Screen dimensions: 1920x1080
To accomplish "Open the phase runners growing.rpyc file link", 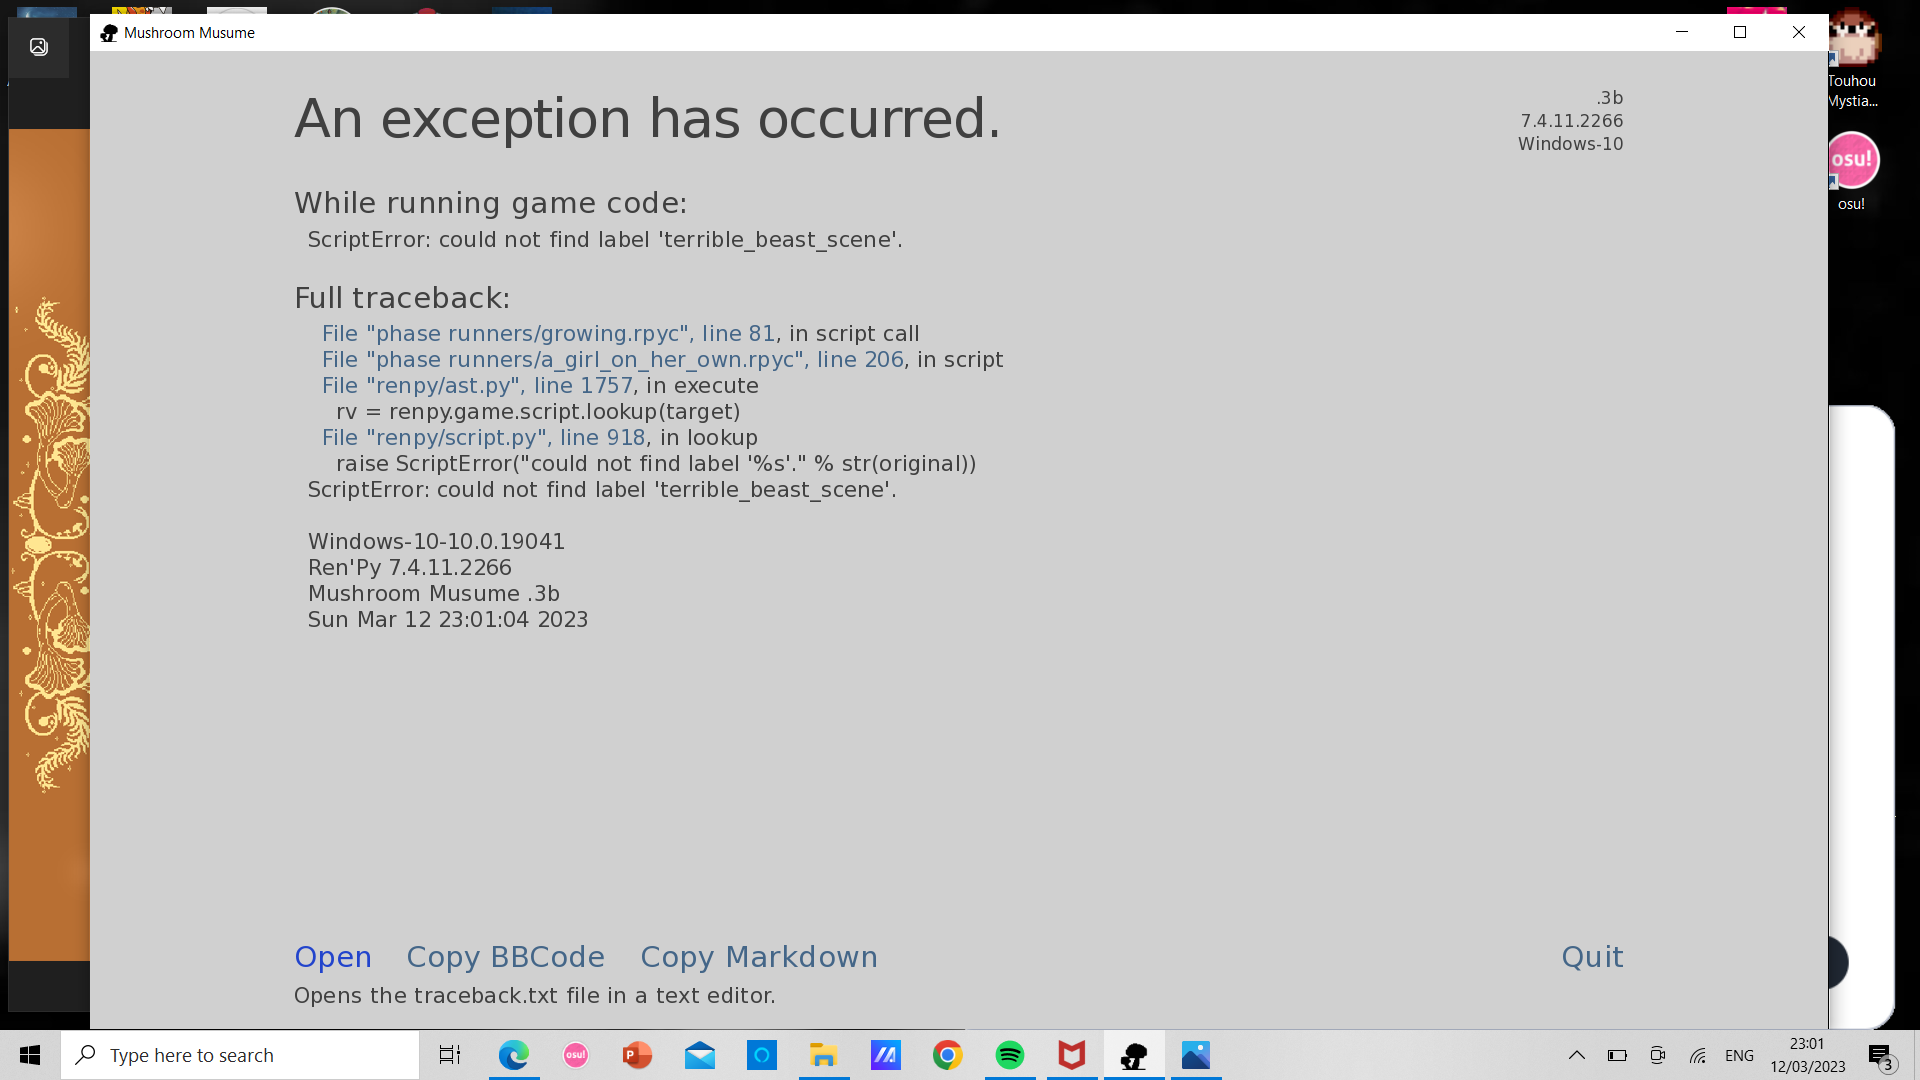I will point(547,332).
